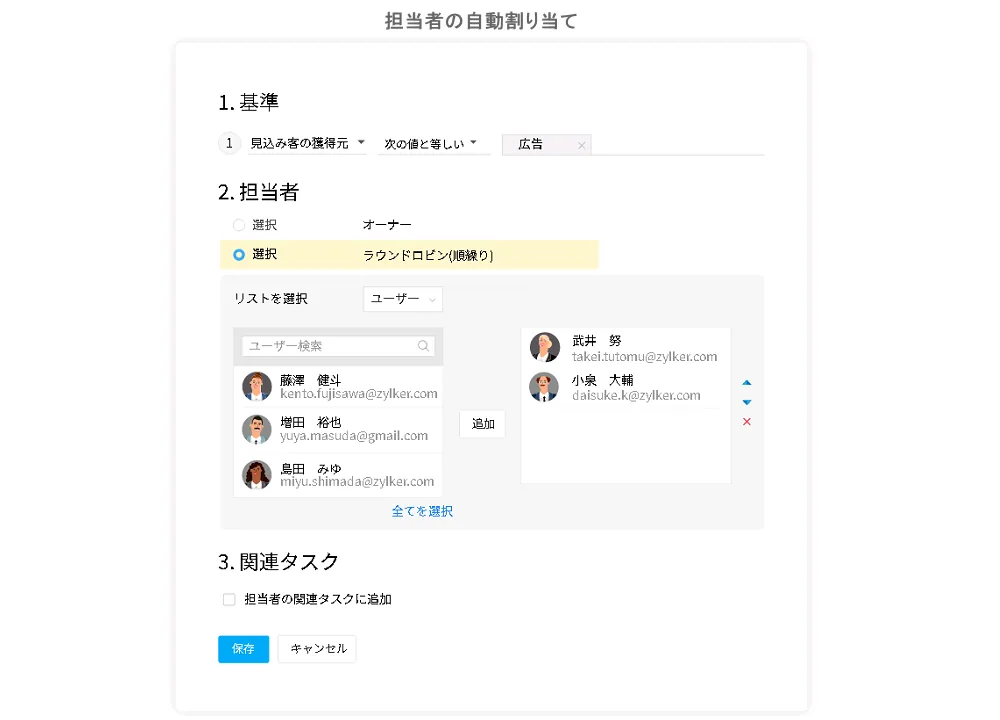Select the ラウンドロビン(順繰り) radio button
Screen dimensions: 1000x720
(x=239, y=254)
